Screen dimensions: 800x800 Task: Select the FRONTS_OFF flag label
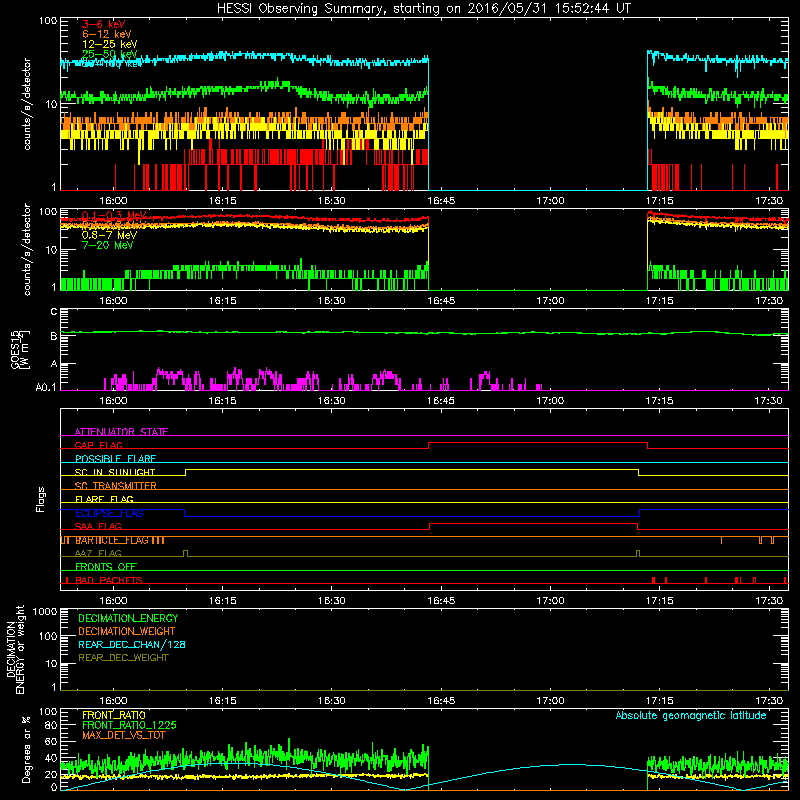(x=106, y=566)
